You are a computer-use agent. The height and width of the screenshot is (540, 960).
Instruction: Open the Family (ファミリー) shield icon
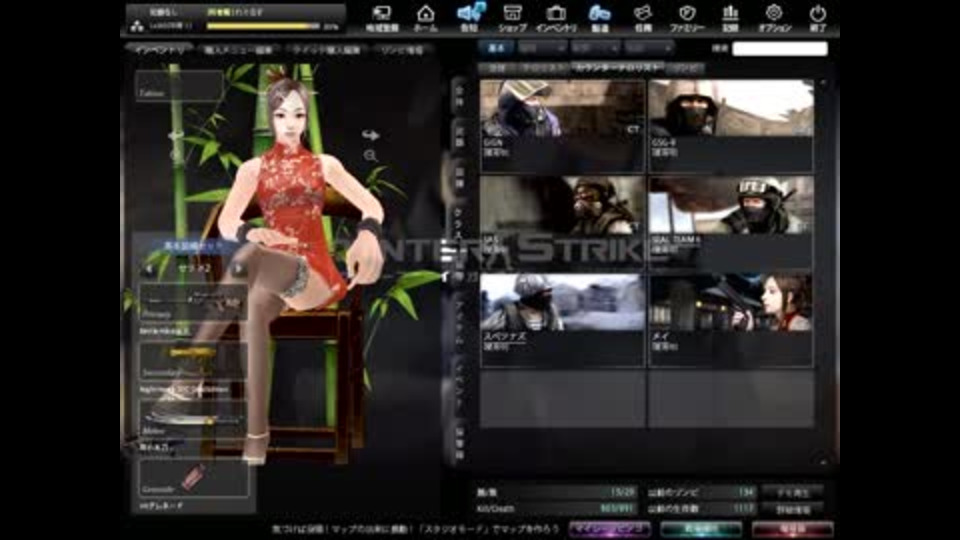click(686, 17)
